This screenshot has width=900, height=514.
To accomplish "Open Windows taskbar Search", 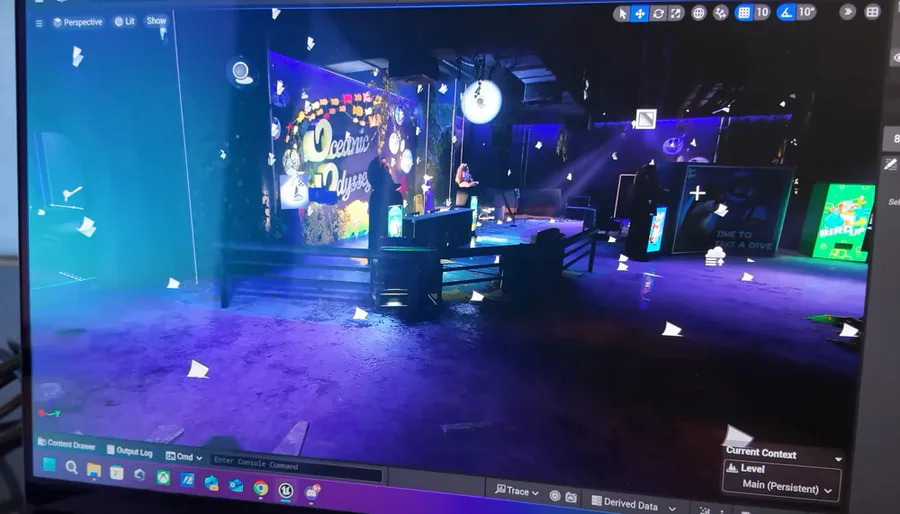I will (x=72, y=468).
